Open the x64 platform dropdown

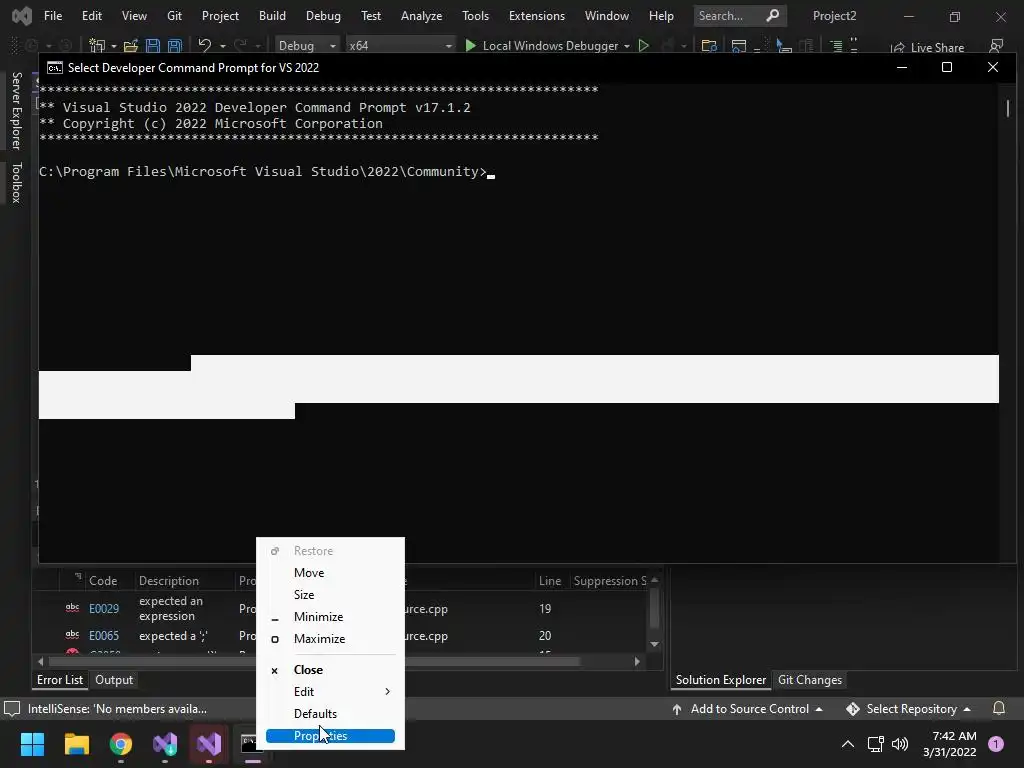[400, 46]
